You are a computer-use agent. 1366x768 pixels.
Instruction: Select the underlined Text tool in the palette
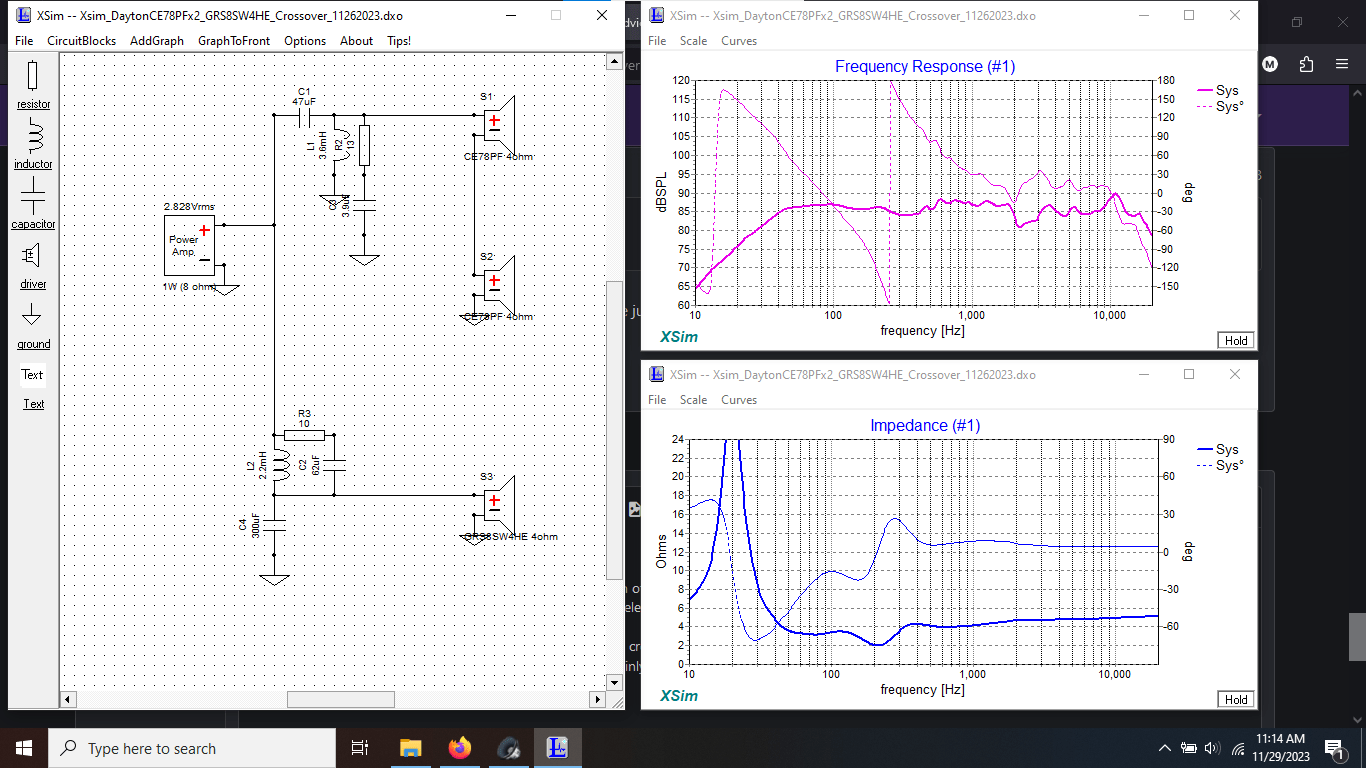[x=34, y=404]
